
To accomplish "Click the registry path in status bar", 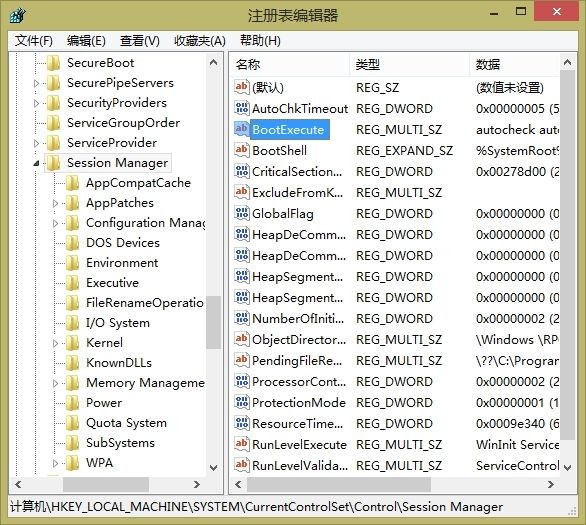I will pyautogui.click(x=256, y=507).
